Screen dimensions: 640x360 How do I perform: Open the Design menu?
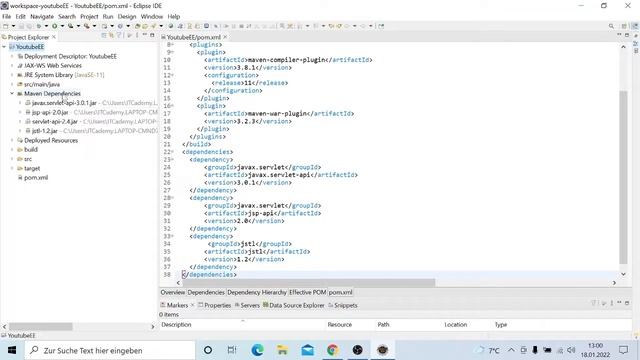pos(127,16)
